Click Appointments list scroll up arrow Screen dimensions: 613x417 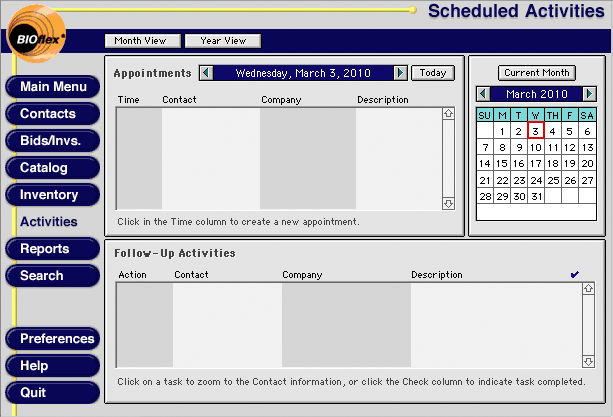pos(448,114)
